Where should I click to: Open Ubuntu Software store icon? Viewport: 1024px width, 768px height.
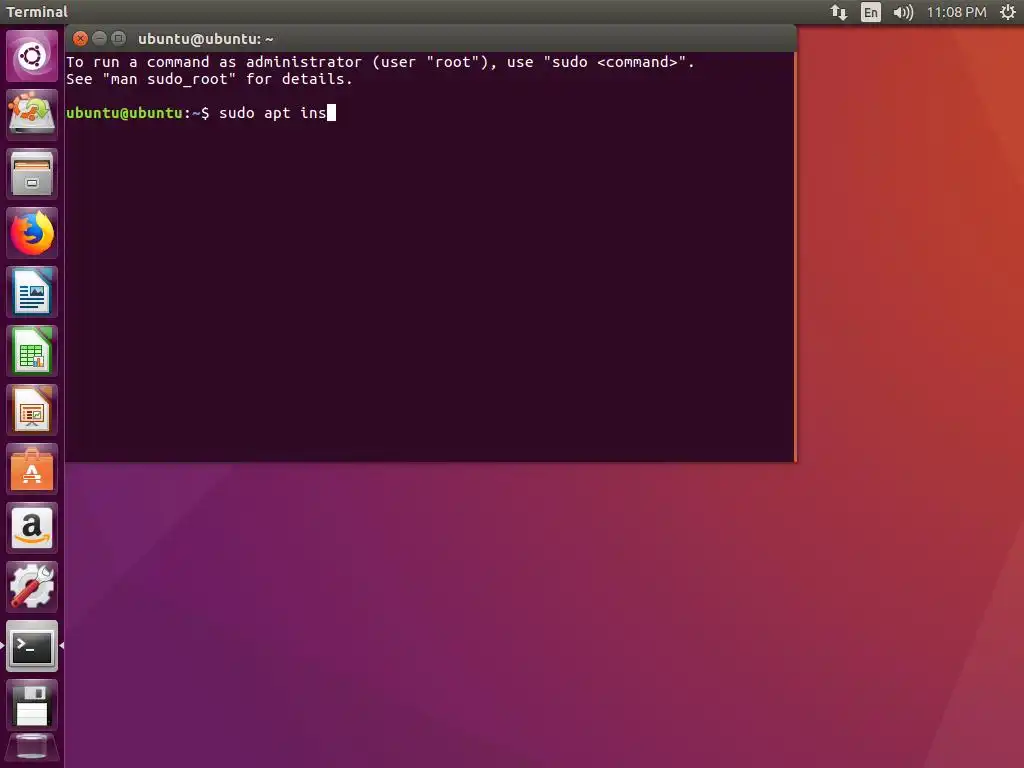pyautogui.click(x=31, y=469)
